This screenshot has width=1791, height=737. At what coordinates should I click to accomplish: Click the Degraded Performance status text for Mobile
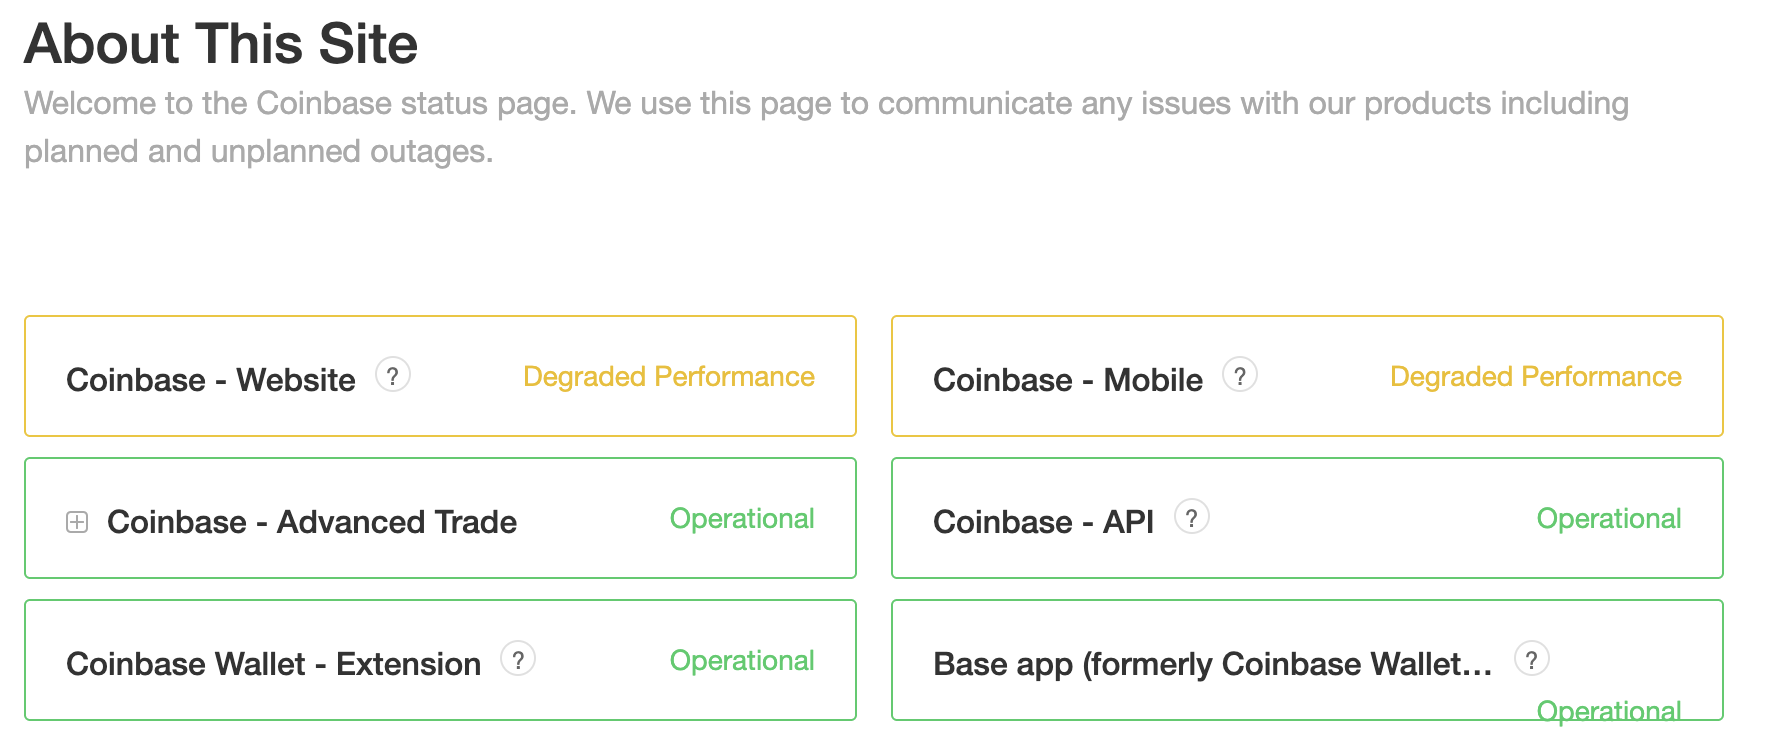(1535, 377)
